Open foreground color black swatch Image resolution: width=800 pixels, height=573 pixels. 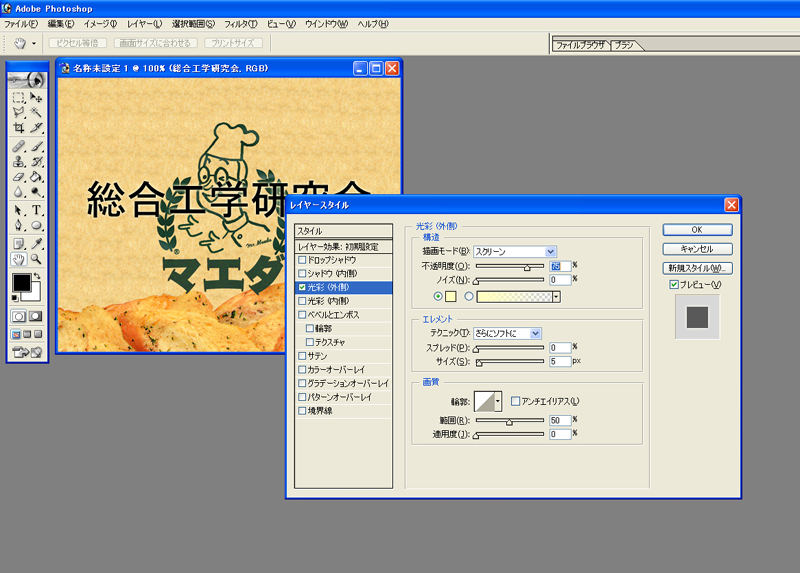21,282
